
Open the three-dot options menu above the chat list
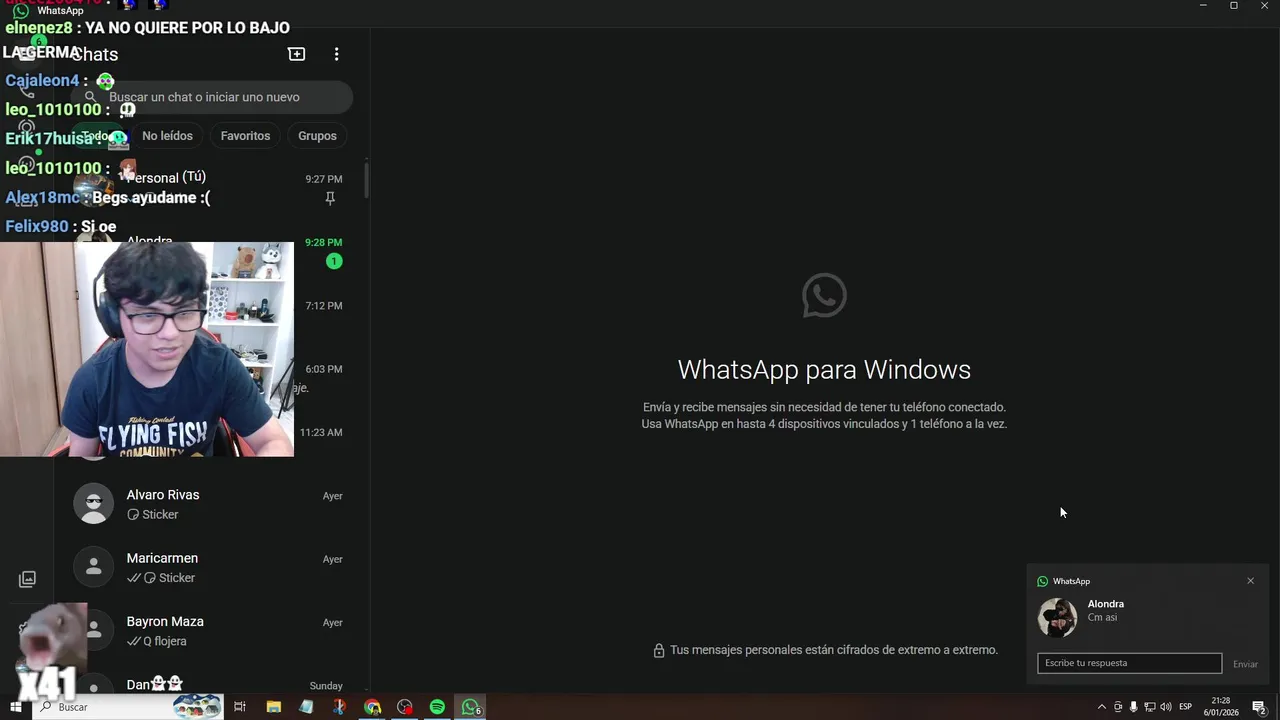point(336,54)
